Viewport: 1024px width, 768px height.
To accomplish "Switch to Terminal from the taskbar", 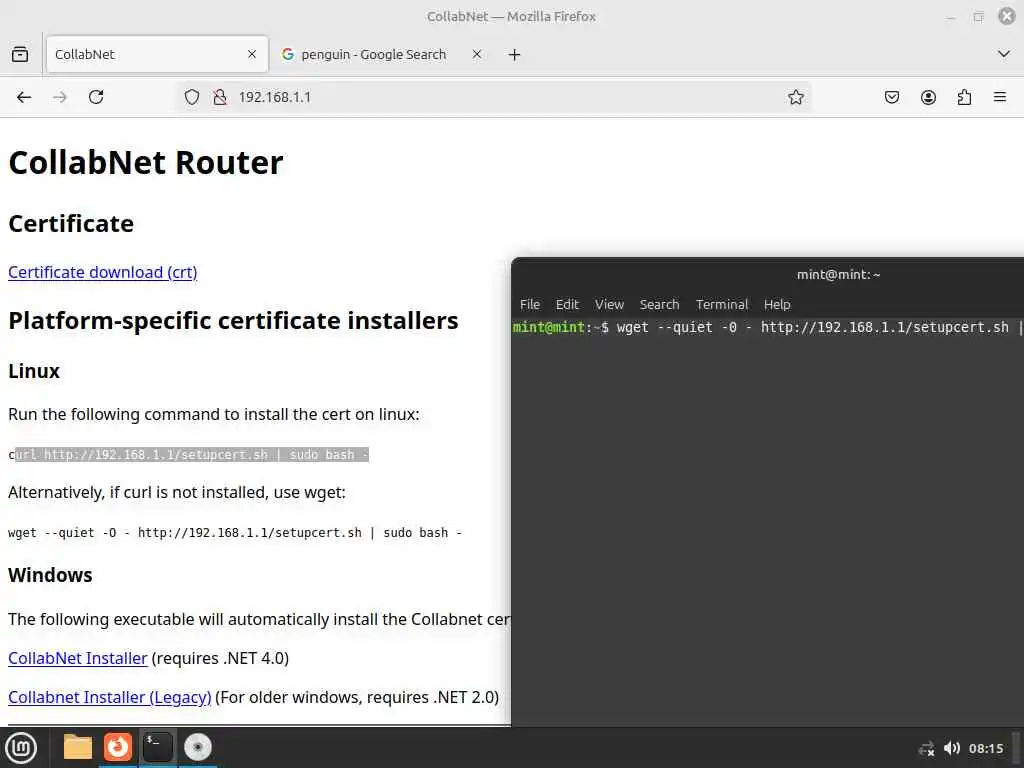I will (x=158, y=747).
